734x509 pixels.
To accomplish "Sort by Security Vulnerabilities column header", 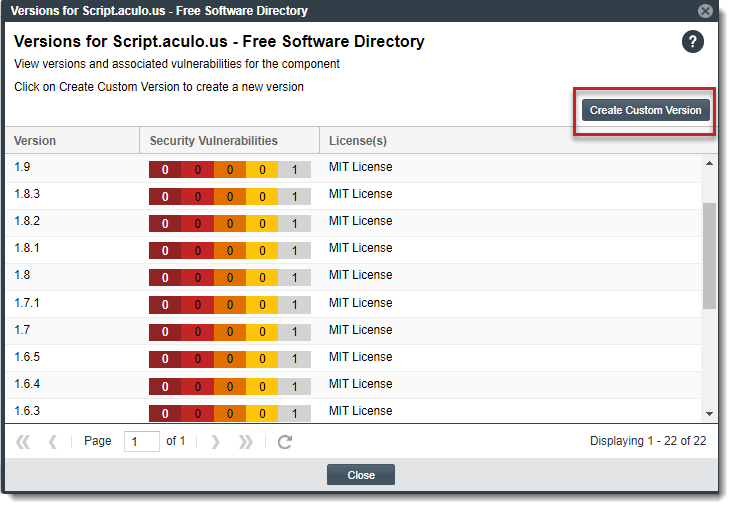I will (213, 141).
